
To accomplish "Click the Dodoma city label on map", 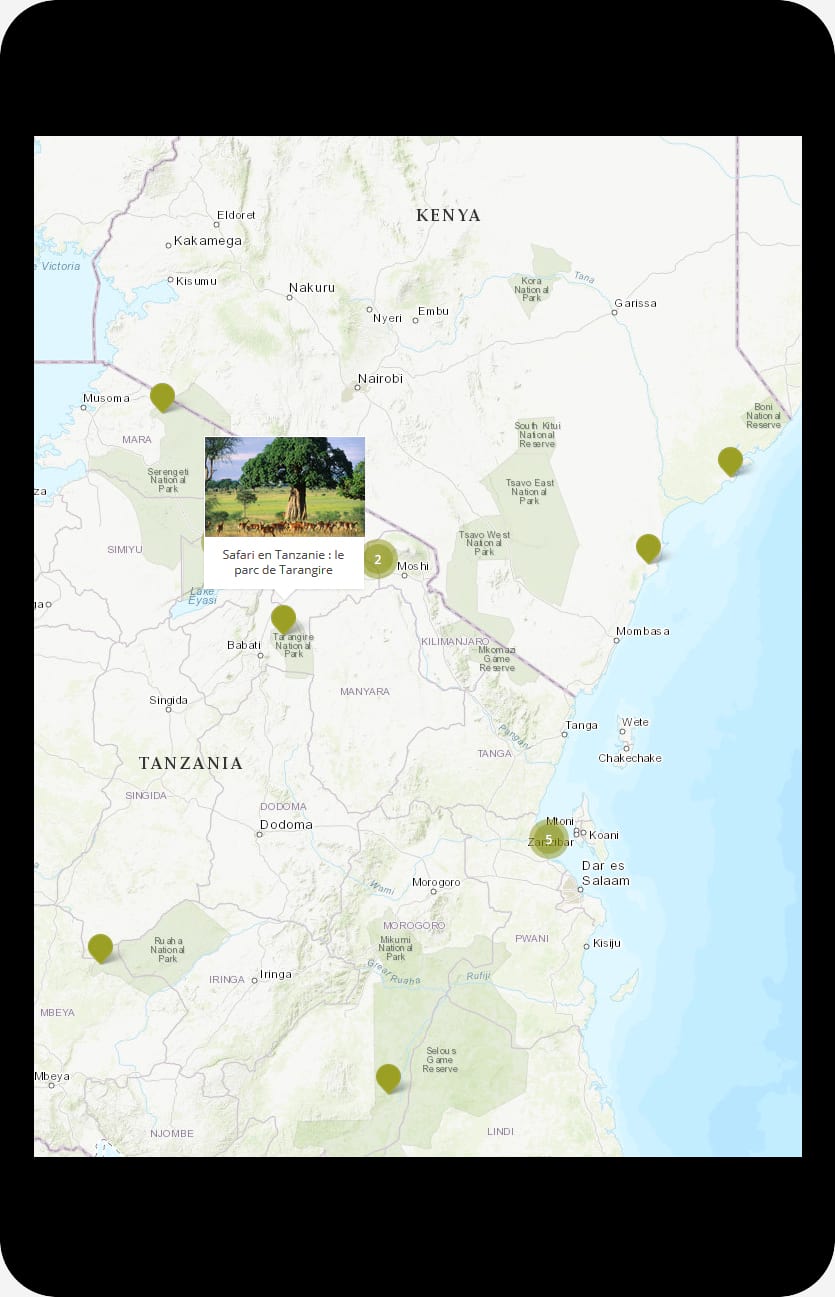I will coord(286,825).
